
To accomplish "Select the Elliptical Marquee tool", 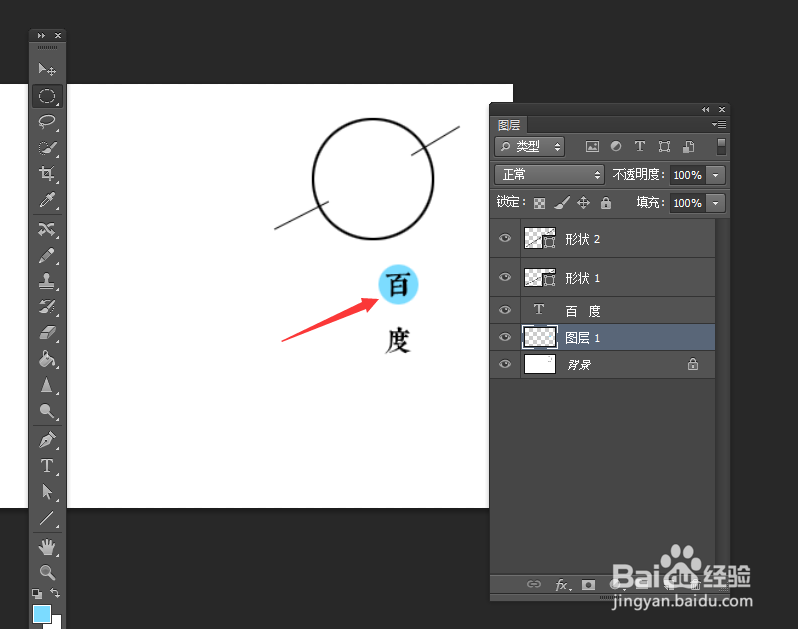I will tap(47, 96).
